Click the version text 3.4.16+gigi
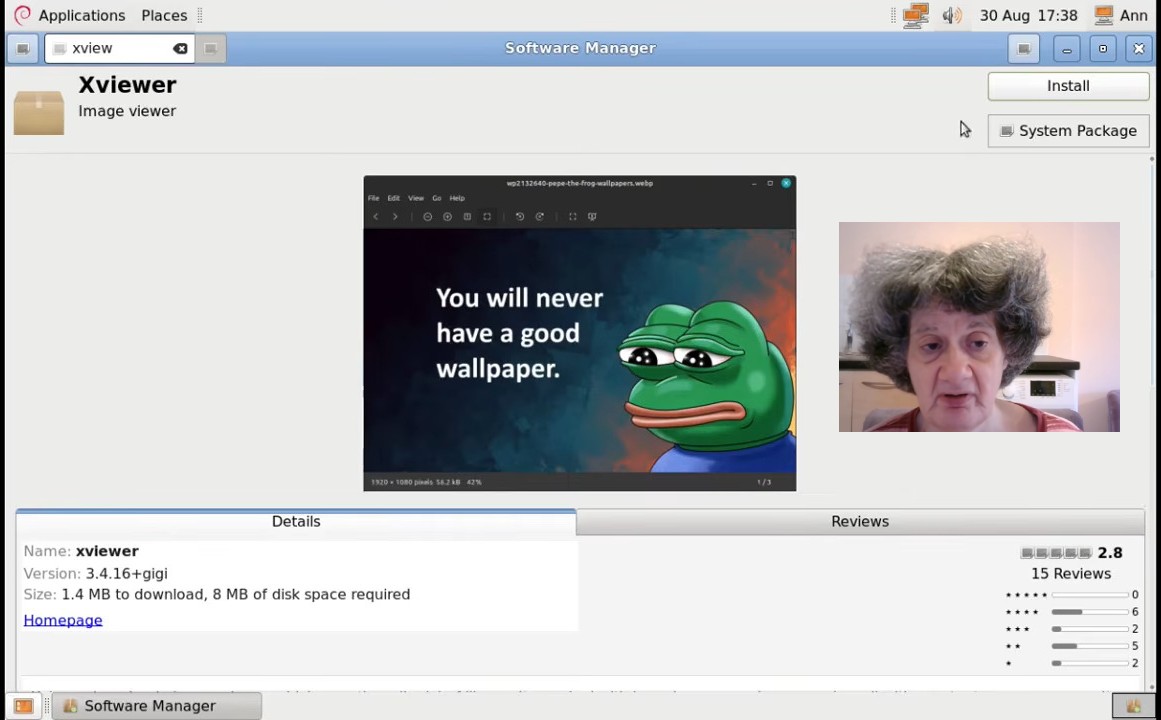This screenshot has width=1161, height=720. click(127, 573)
